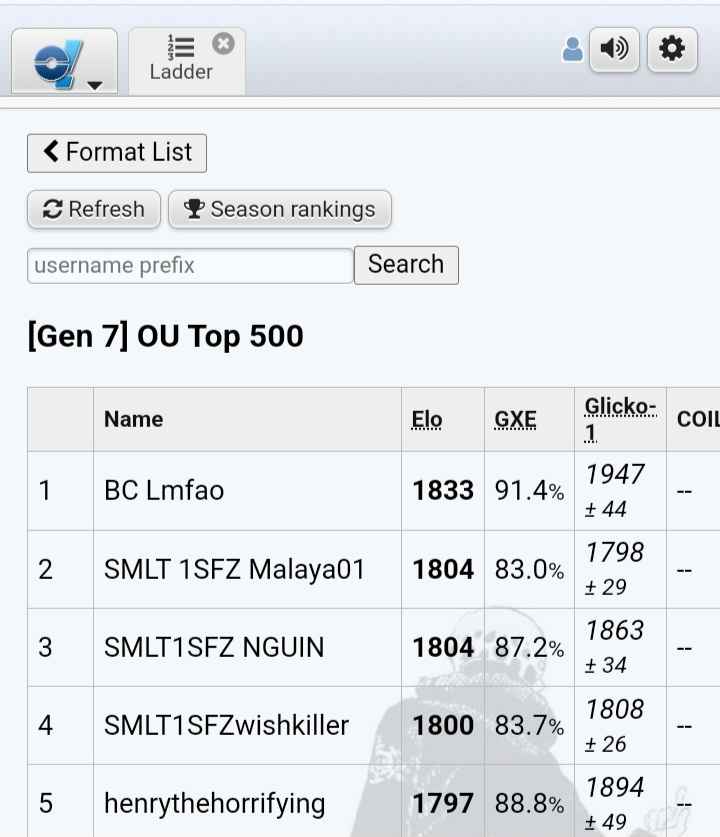
Task: Open player BC Lmfao's entry
Action: click(164, 491)
